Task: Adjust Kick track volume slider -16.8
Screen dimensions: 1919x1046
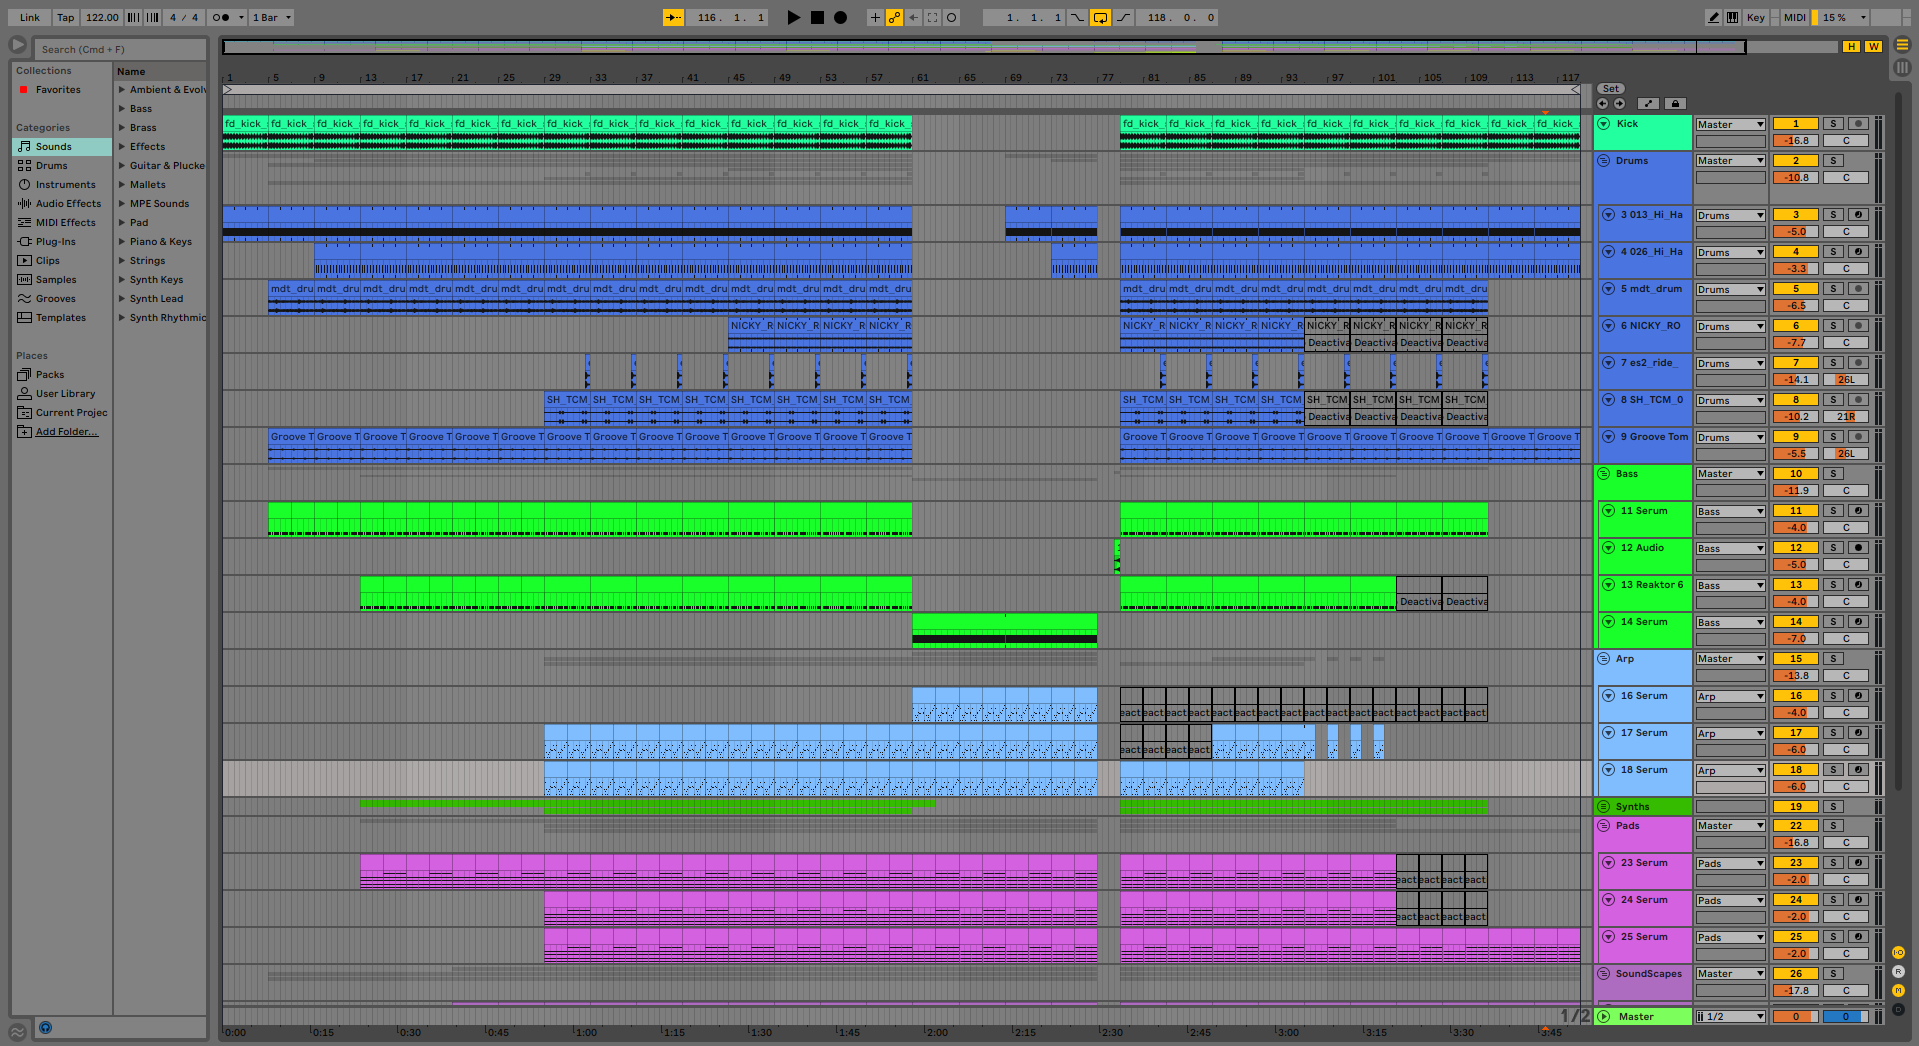Action: pos(1795,141)
